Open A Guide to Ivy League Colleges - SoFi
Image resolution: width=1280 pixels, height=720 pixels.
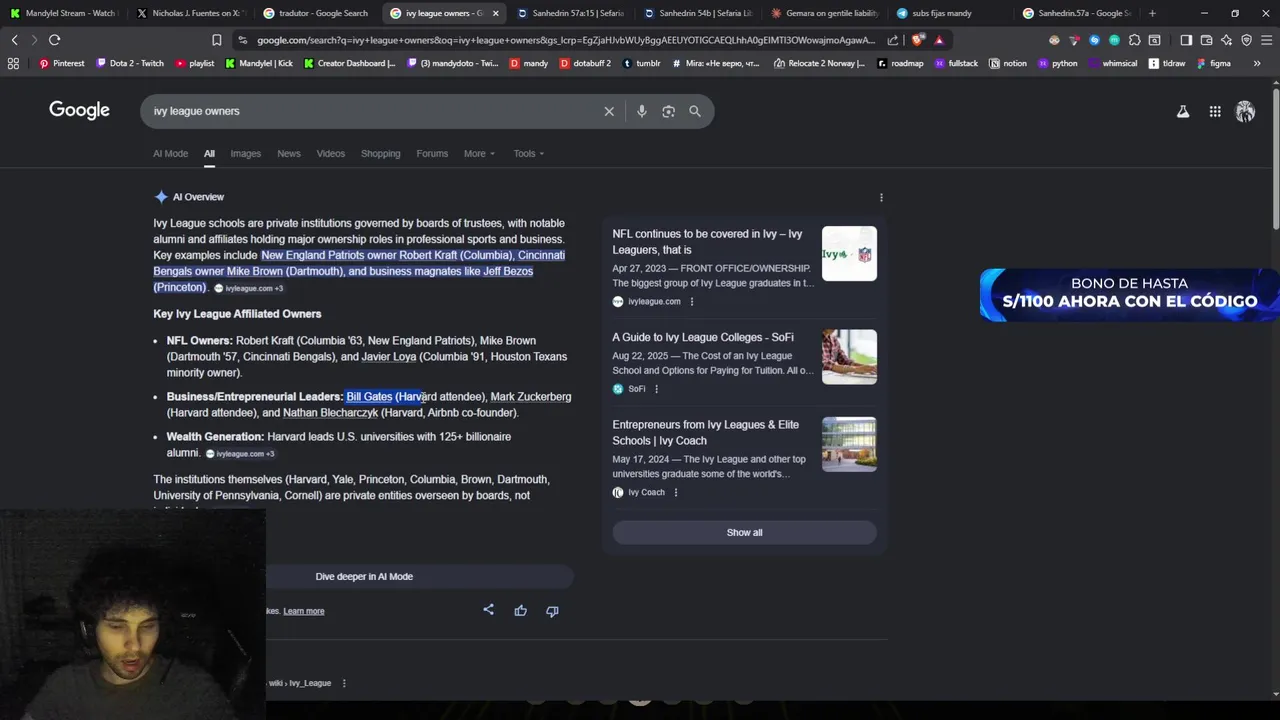point(703,338)
